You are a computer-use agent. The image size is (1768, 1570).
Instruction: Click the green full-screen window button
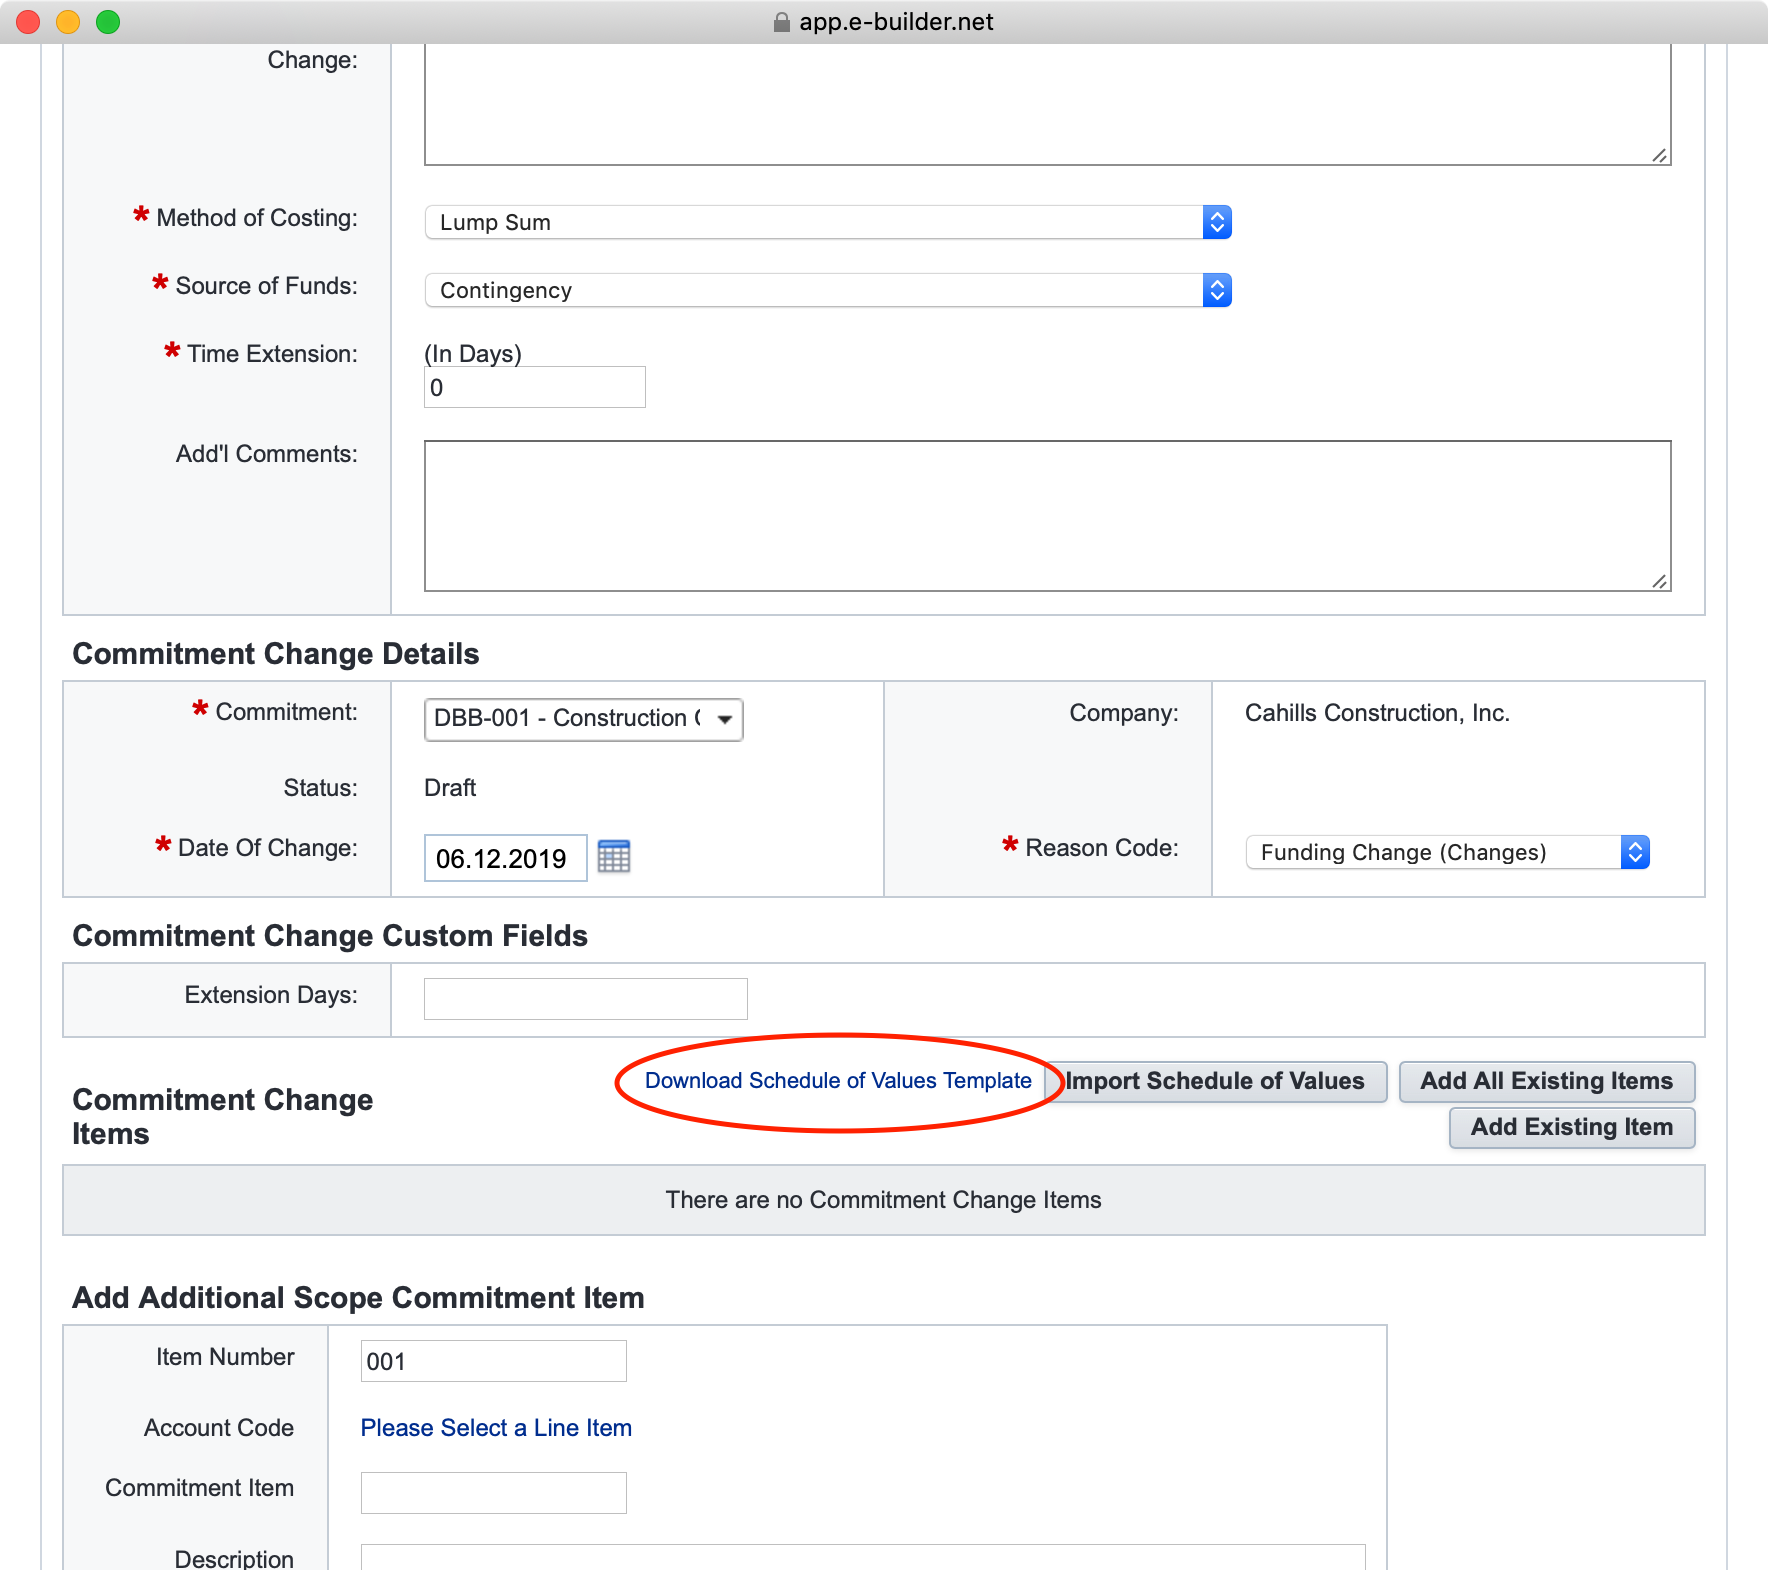pyautogui.click(x=108, y=22)
